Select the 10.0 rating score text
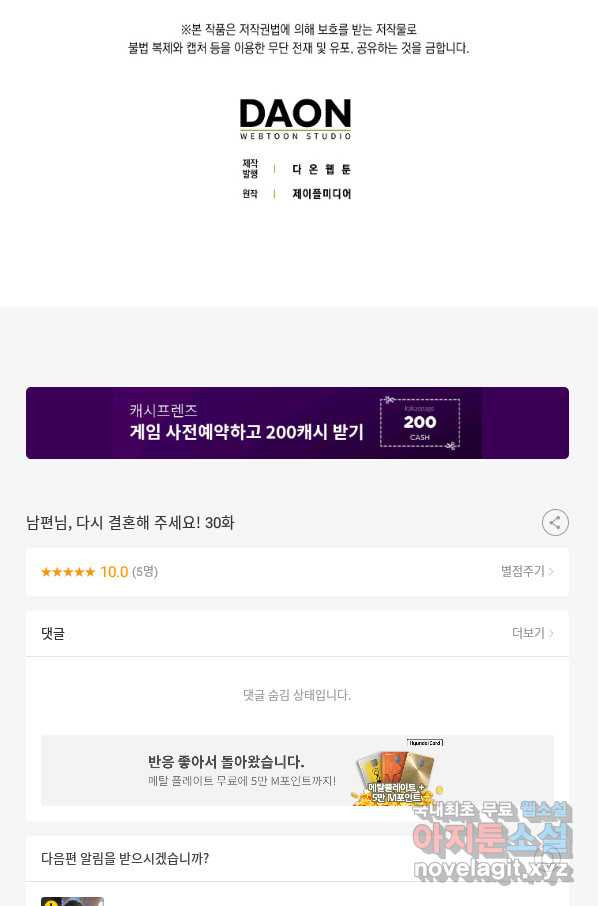Screen dimensions: 598x906 114,572
